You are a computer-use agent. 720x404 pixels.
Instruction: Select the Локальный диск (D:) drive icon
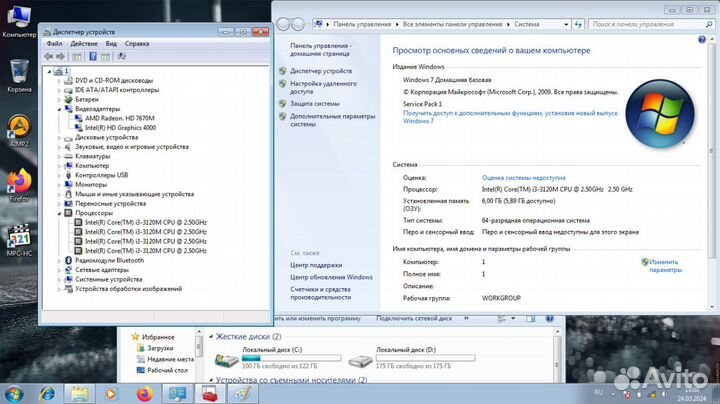360,360
